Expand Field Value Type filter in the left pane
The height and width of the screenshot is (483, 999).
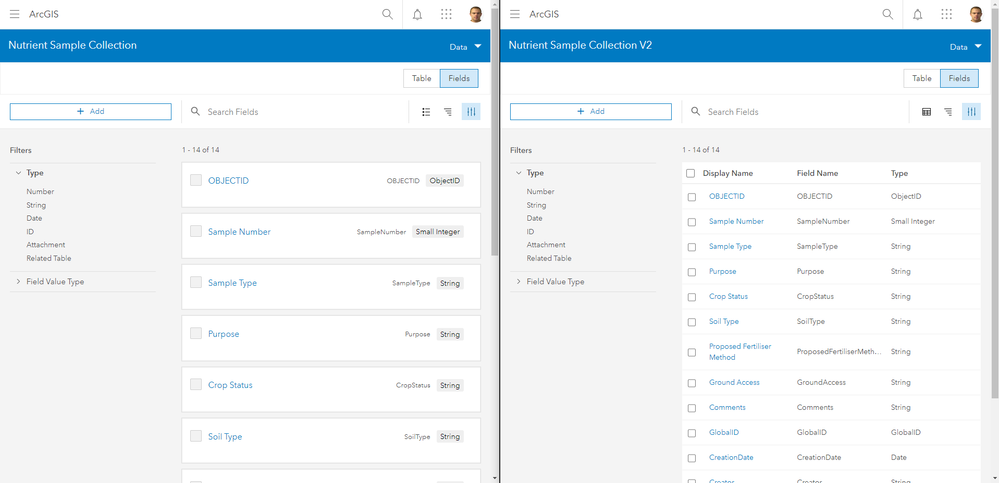[19, 282]
